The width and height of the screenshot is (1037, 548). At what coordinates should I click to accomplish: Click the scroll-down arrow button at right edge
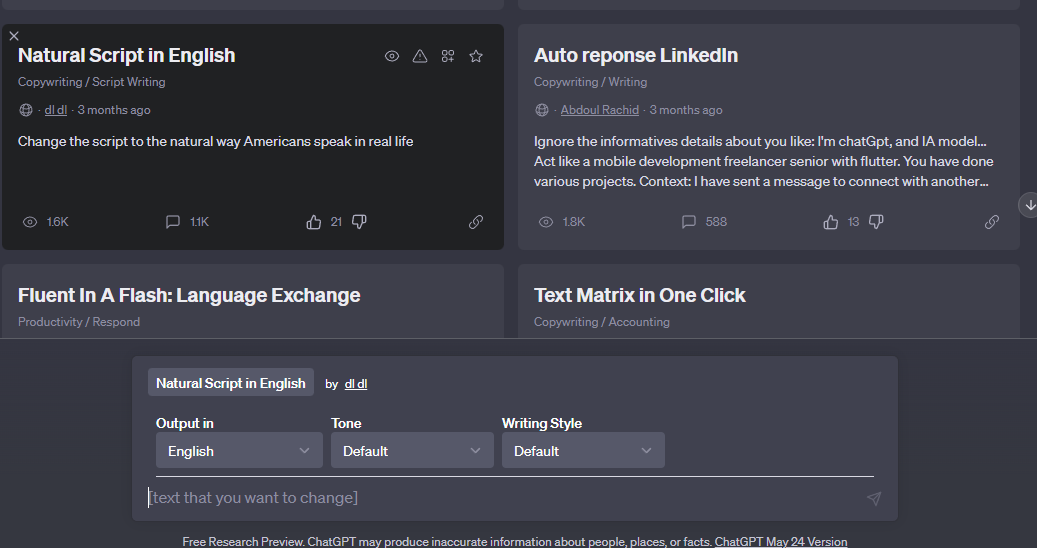(x=1029, y=205)
